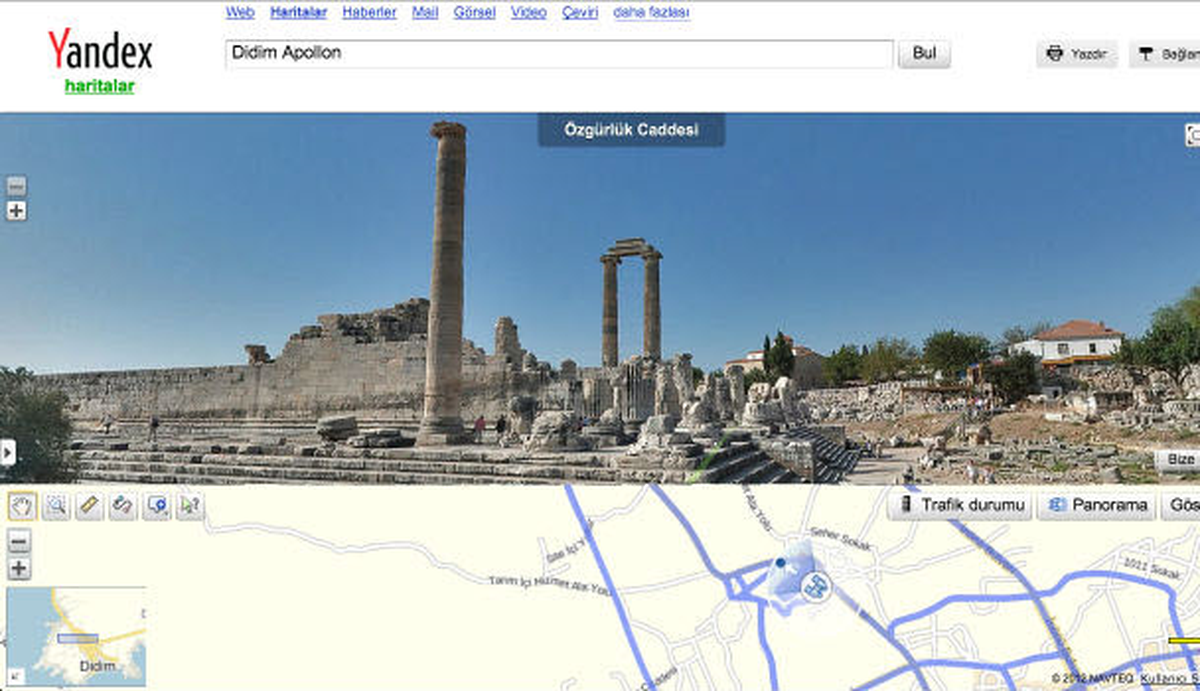Select the magnifier zoom-area tool
This screenshot has width=1200, height=691.
tap(56, 507)
